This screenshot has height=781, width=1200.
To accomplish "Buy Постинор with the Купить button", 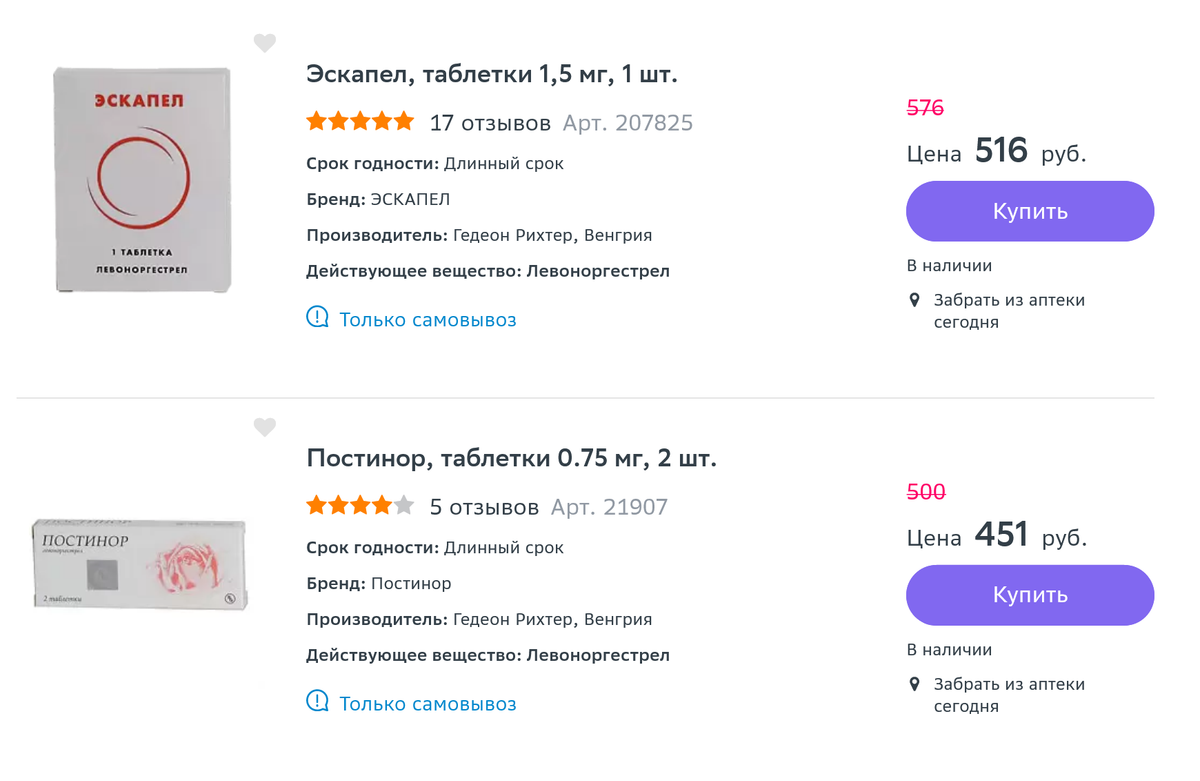I will pyautogui.click(x=1030, y=595).
